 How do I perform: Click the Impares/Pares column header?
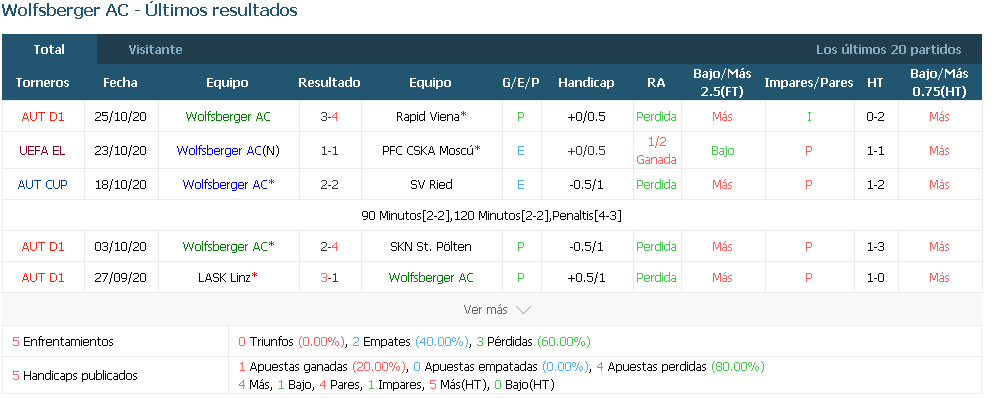pyautogui.click(x=809, y=83)
